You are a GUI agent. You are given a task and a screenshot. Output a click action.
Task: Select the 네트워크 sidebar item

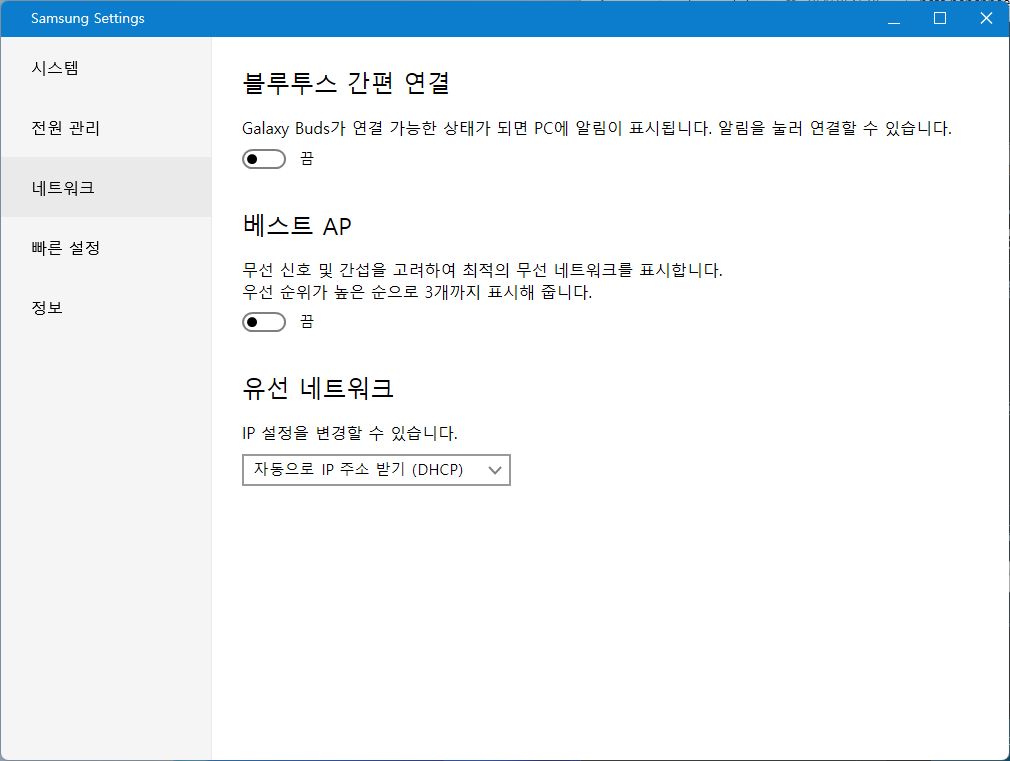tap(63, 188)
